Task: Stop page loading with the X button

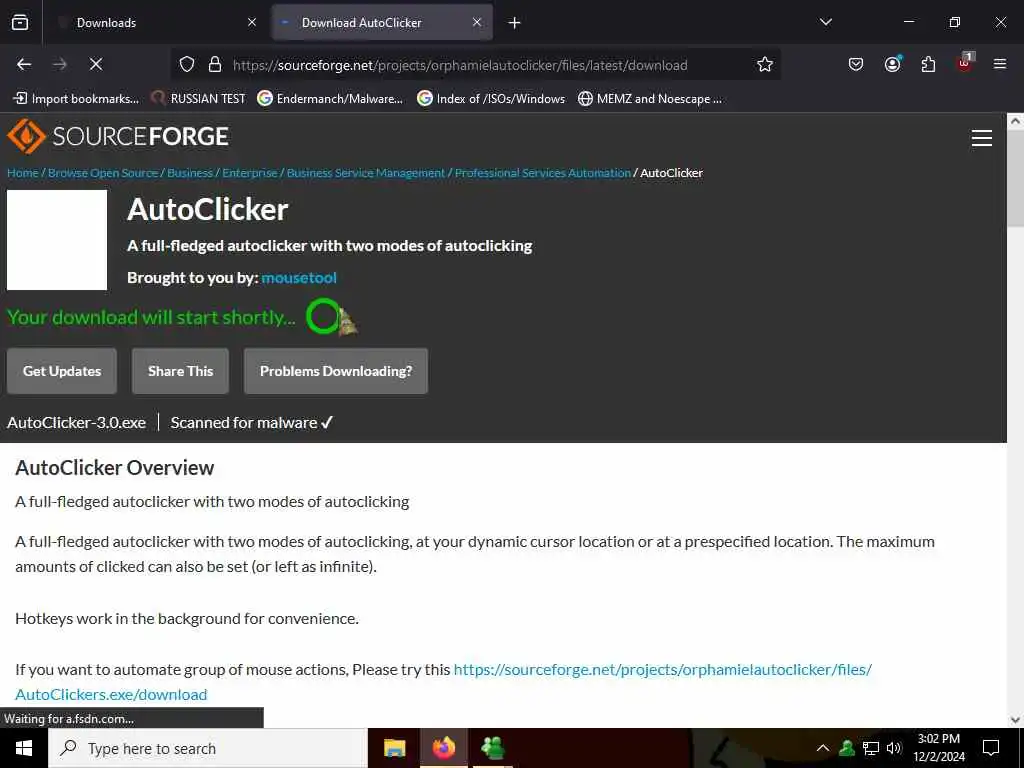Action: [x=95, y=64]
